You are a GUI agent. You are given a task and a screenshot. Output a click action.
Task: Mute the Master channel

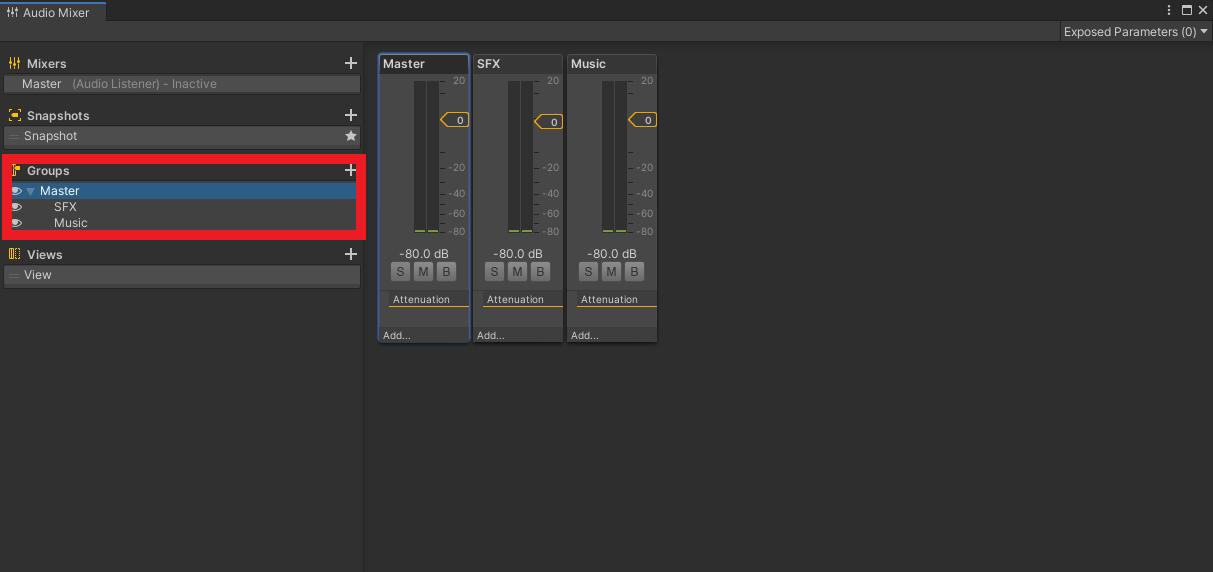click(x=423, y=272)
